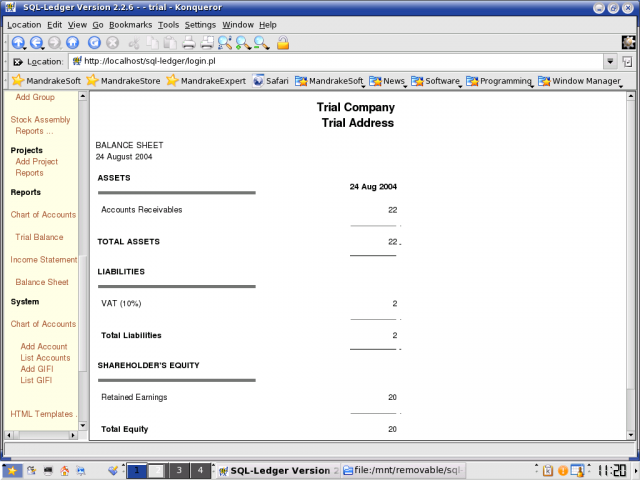This screenshot has width=640, height=480.
Task: Click the Stop loading icon
Action: [112, 42]
